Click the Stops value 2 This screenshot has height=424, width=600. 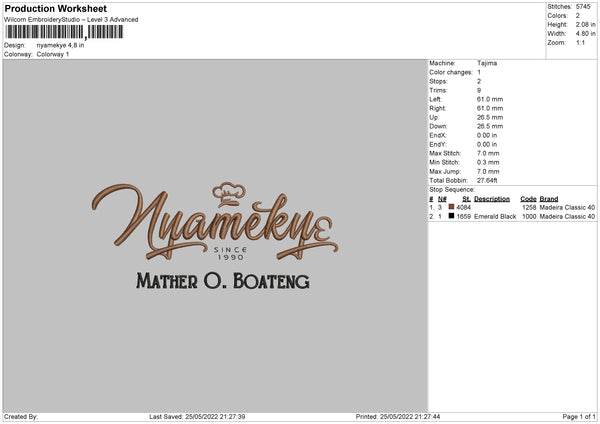(x=479, y=82)
